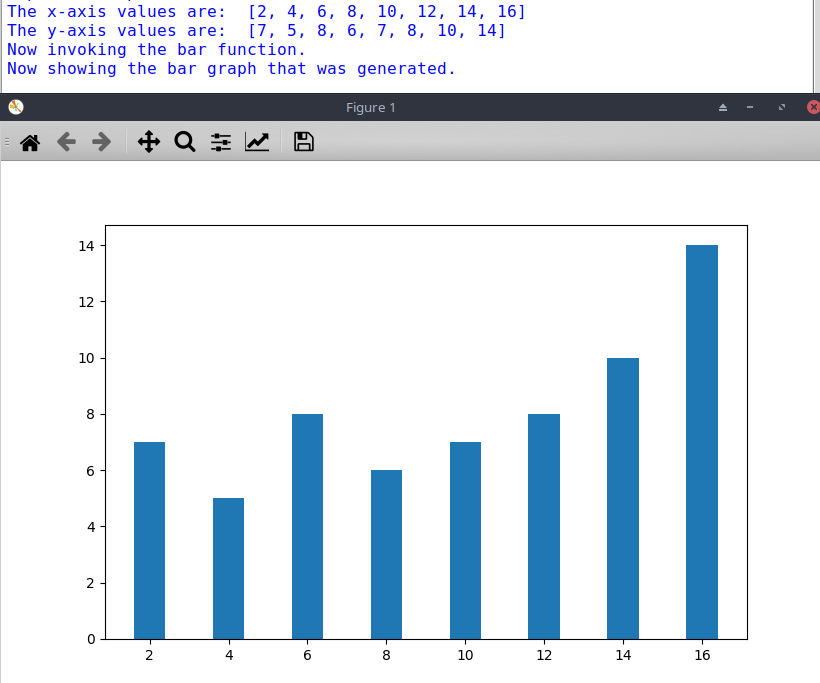Go forward to next plot view
Image resolution: width=820 pixels, height=683 pixels.
point(101,142)
